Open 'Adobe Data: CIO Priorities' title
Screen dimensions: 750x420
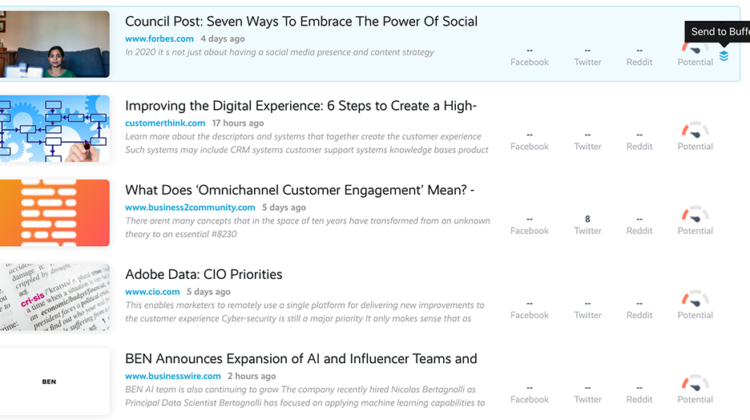(203, 274)
